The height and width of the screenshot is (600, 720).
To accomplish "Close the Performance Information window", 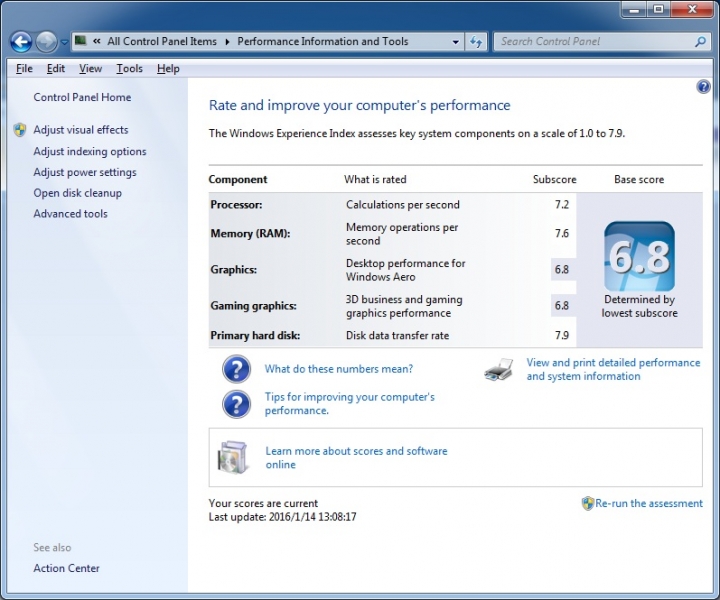I will point(692,9).
